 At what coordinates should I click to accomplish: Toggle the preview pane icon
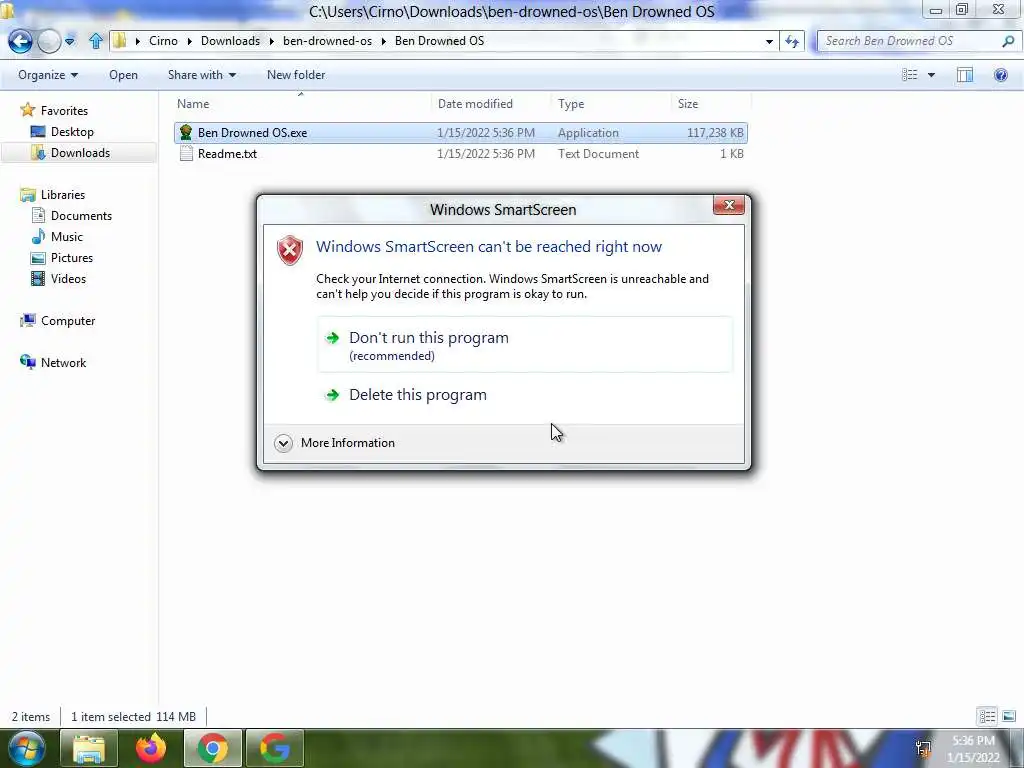[x=965, y=75]
